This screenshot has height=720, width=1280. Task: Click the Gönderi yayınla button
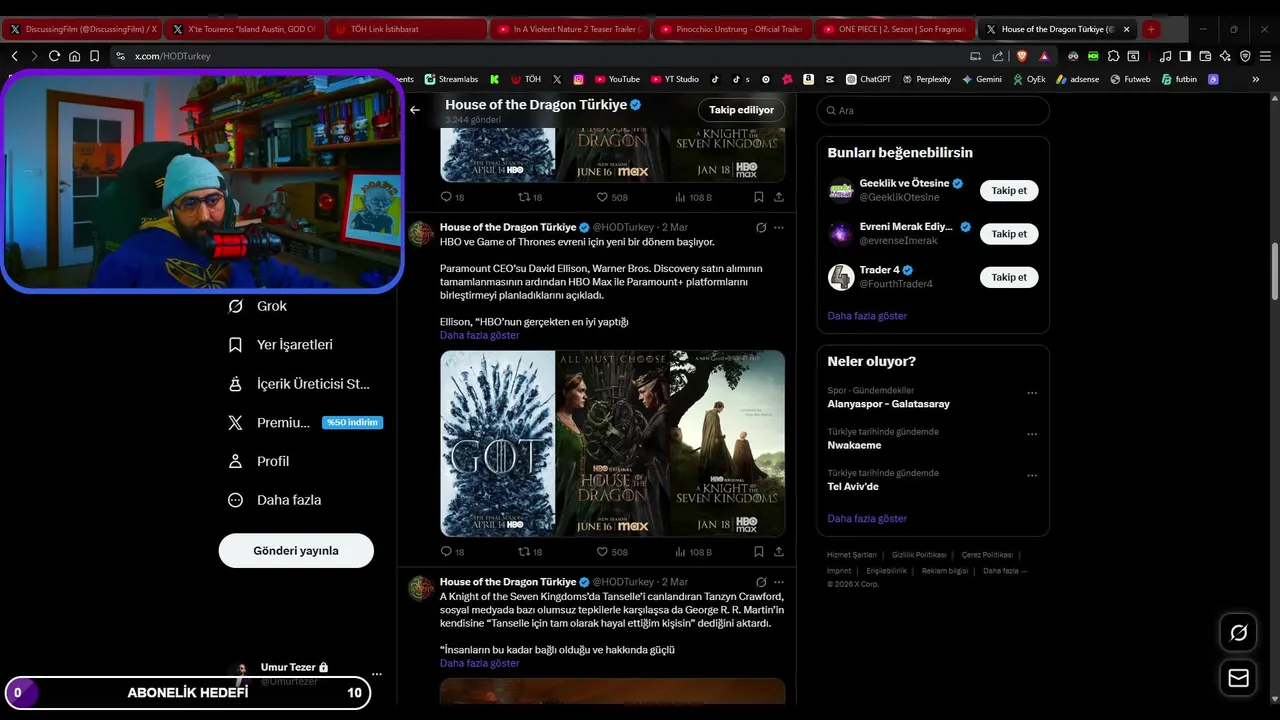(x=296, y=551)
